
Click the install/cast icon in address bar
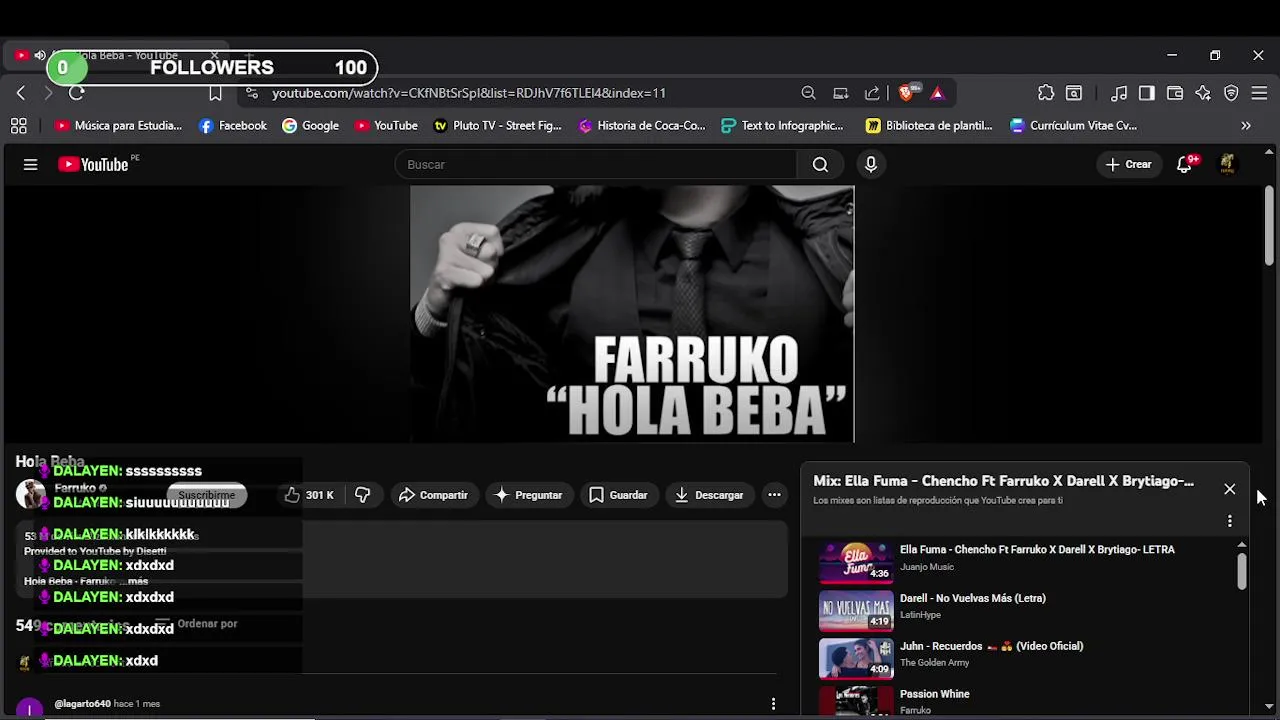click(841, 93)
